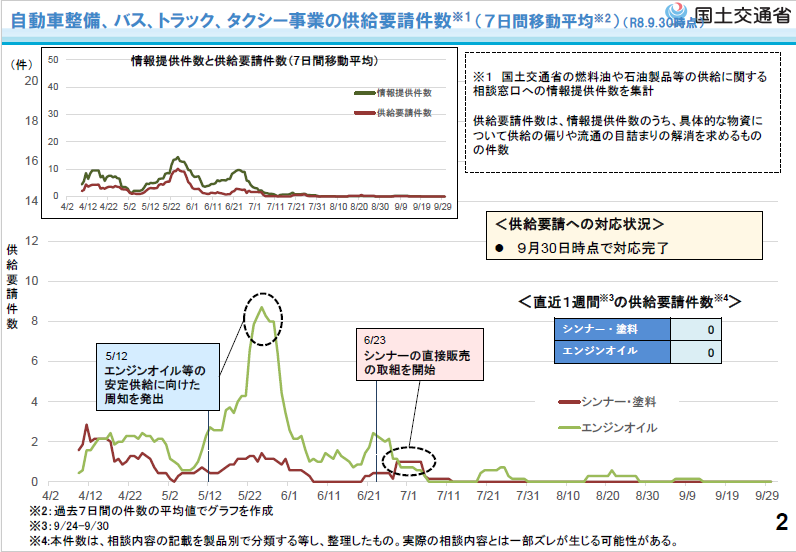
Task: Click the vertical axis label 供給要請件数
Action: click(12, 287)
